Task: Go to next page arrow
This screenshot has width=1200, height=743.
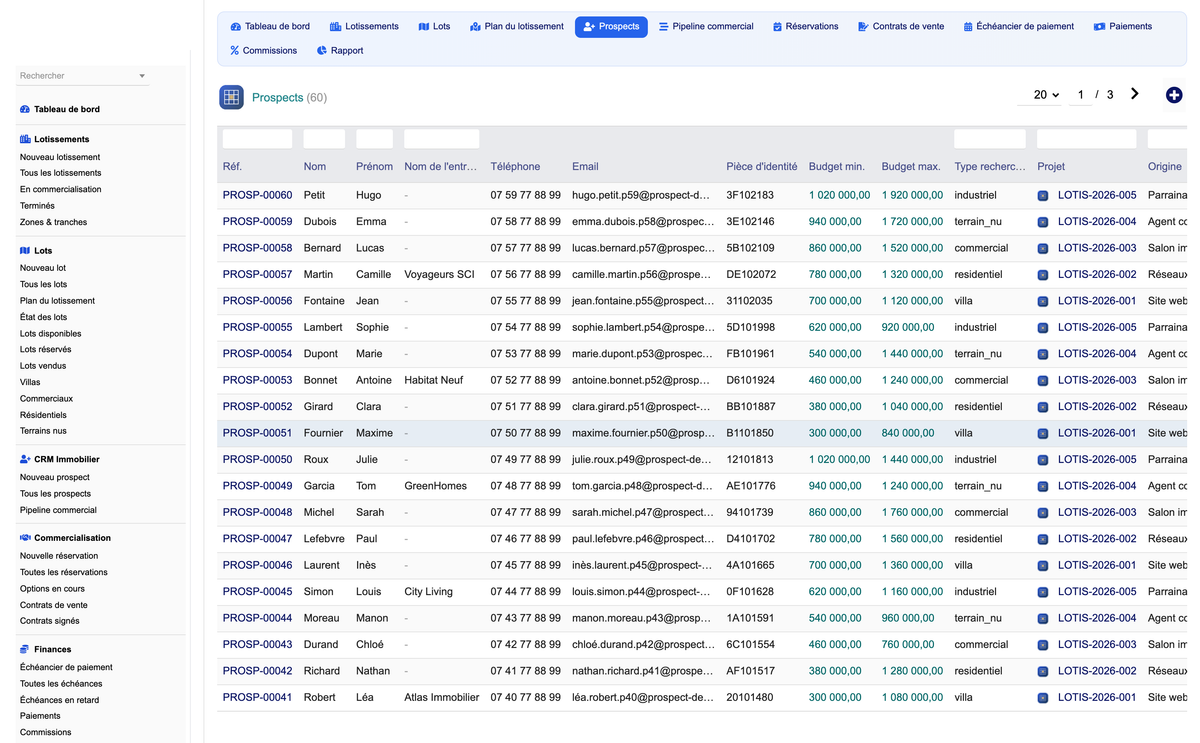Action: click(x=1134, y=94)
